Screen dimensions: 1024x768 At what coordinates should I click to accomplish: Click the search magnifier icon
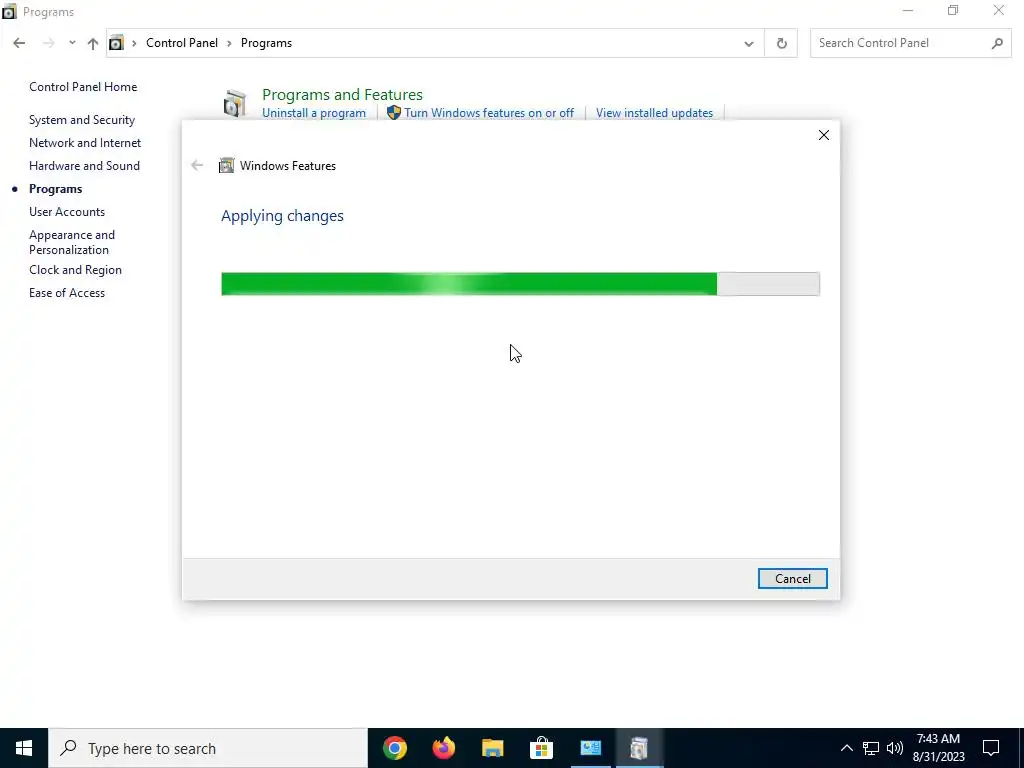(997, 43)
